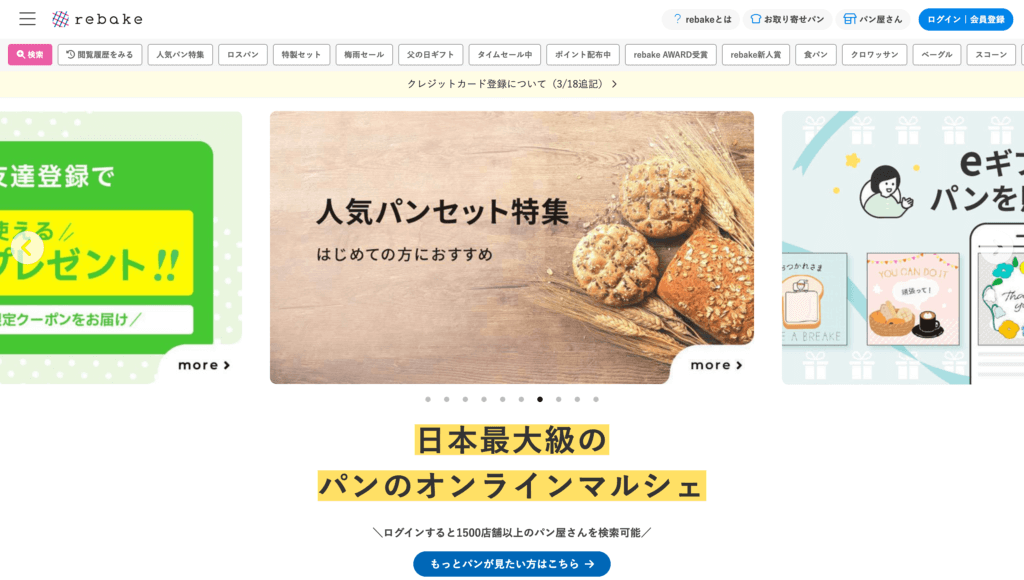Open 閲覧履歴をみる browsing history
The width and height of the screenshot is (1024, 580).
click(x=100, y=55)
